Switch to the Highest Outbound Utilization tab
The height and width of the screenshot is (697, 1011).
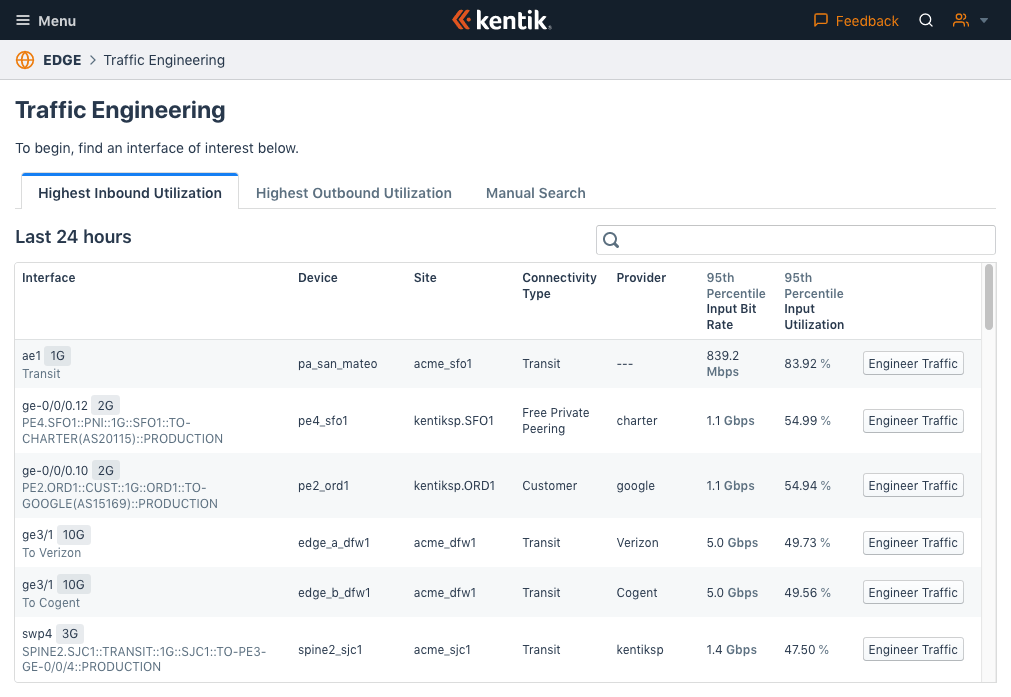tap(354, 192)
